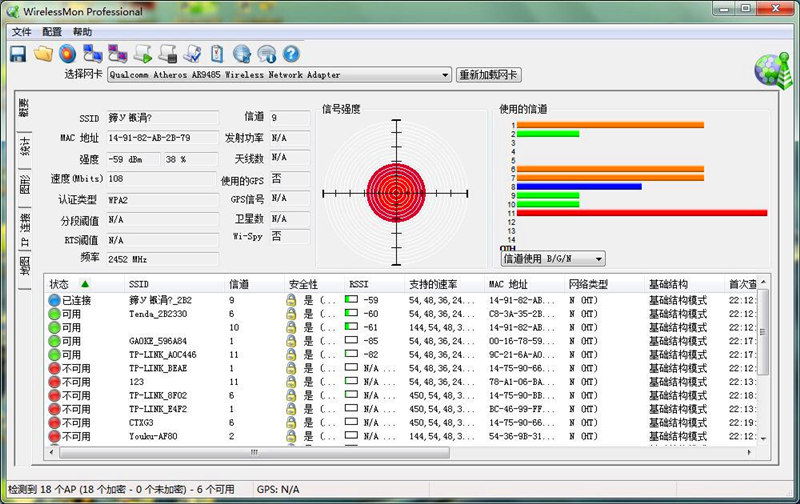Click red status circle of TP-LINK_BEAE row
The image size is (800, 504).
pyautogui.click(x=54, y=369)
